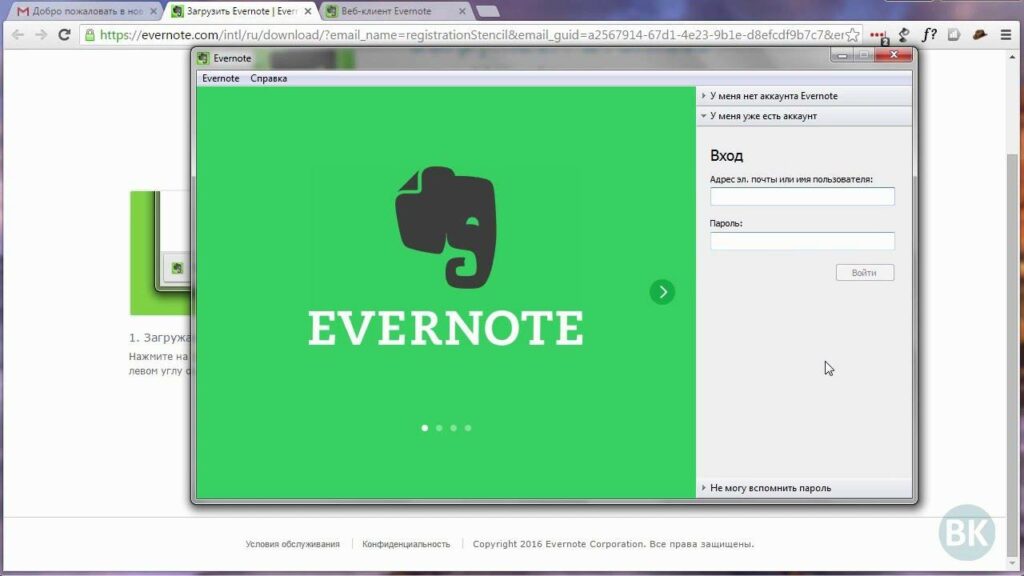Click the f? extension icon
The image size is (1024, 576).
pyautogui.click(x=929, y=34)
